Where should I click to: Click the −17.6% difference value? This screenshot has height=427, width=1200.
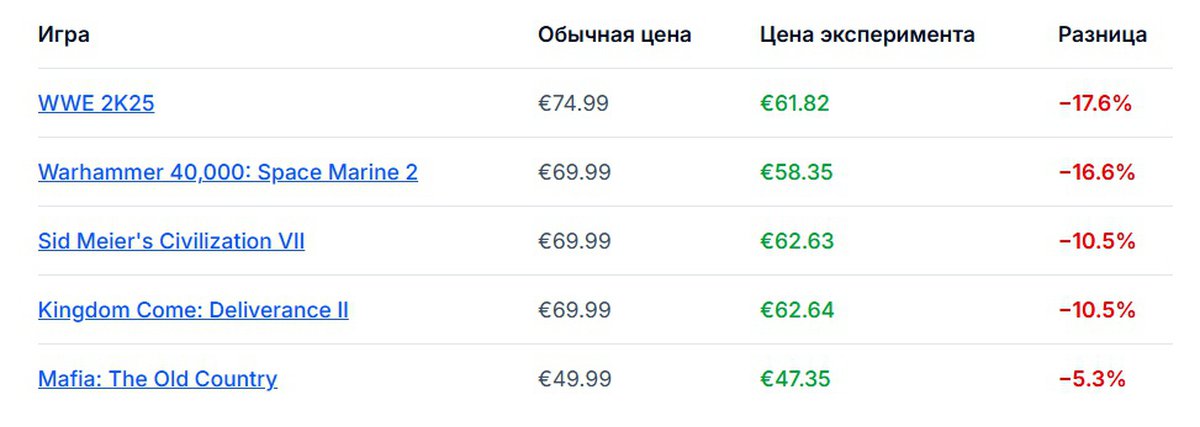pyautogui.click(x=1094, y=103)
